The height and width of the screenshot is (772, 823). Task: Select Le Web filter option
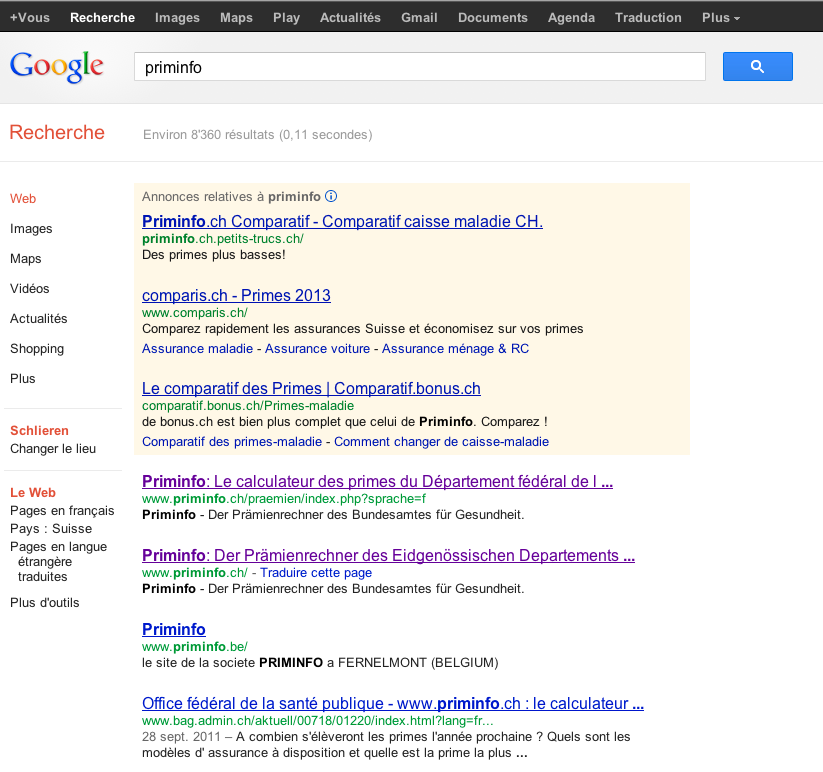[x=33, y=492]
